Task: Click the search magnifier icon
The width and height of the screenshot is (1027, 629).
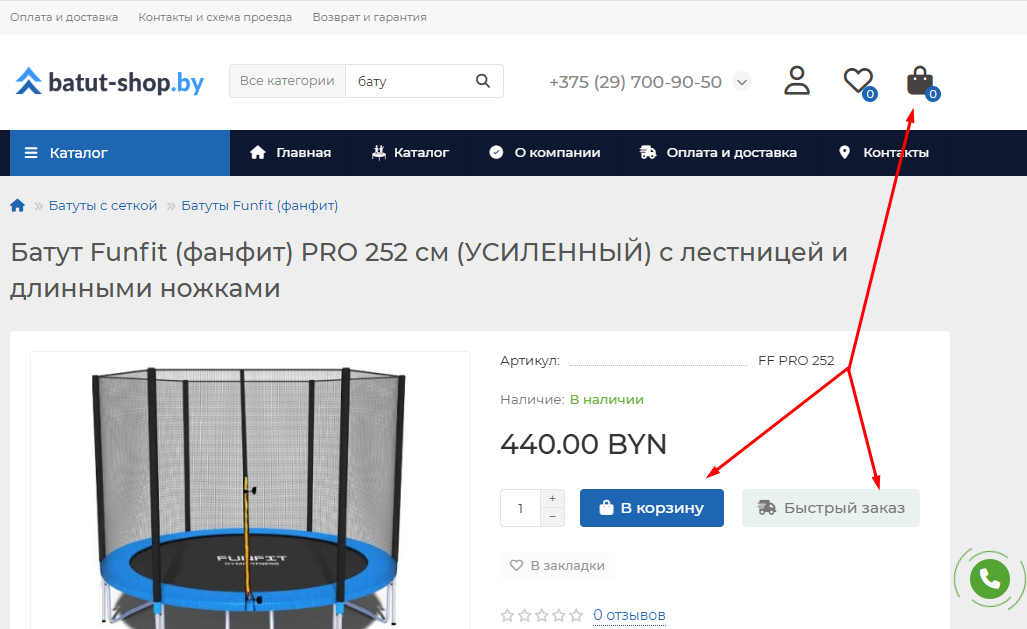Action: pos(483,81)
